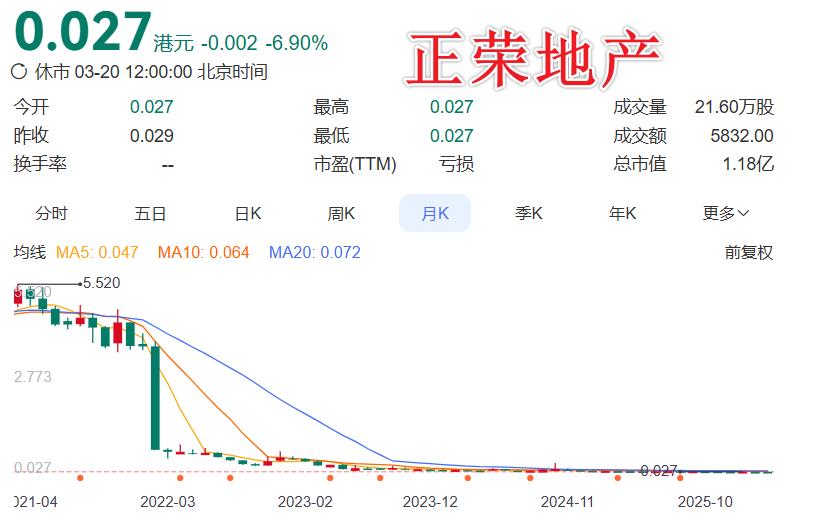Switch to the 分时 chart tab
This screenshot has width=823, height=520.
[x=51, y=214]
